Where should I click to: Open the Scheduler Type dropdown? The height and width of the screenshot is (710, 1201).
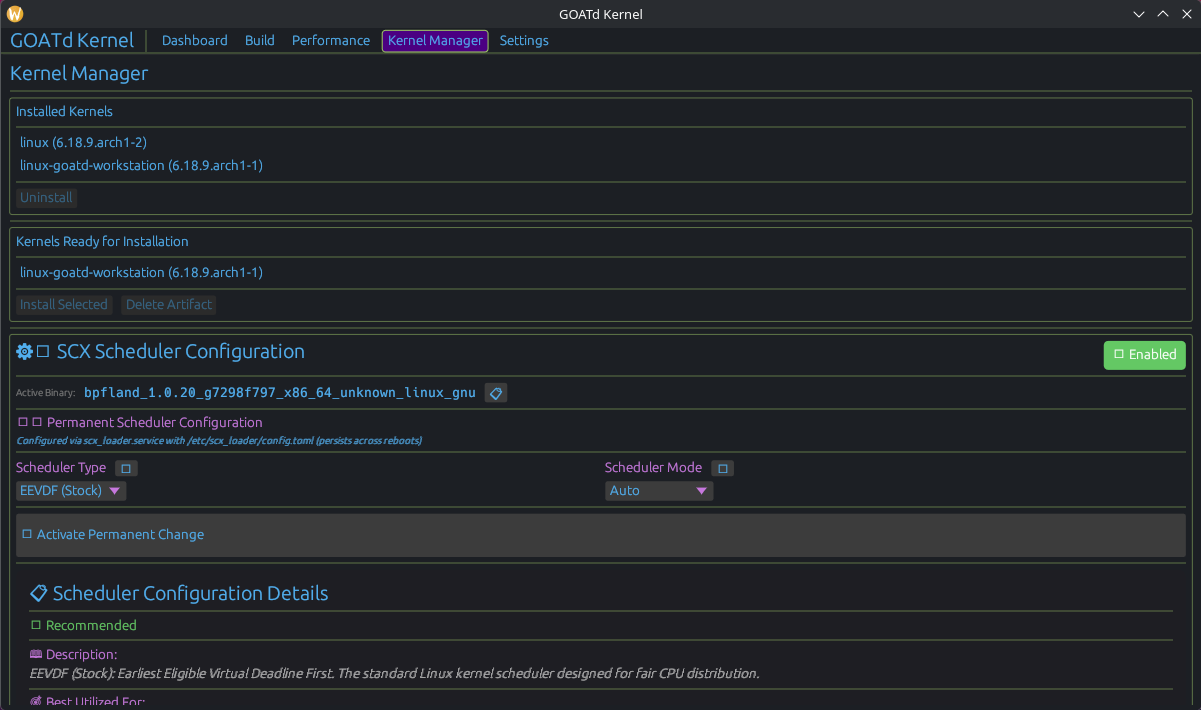pos(72,491)
